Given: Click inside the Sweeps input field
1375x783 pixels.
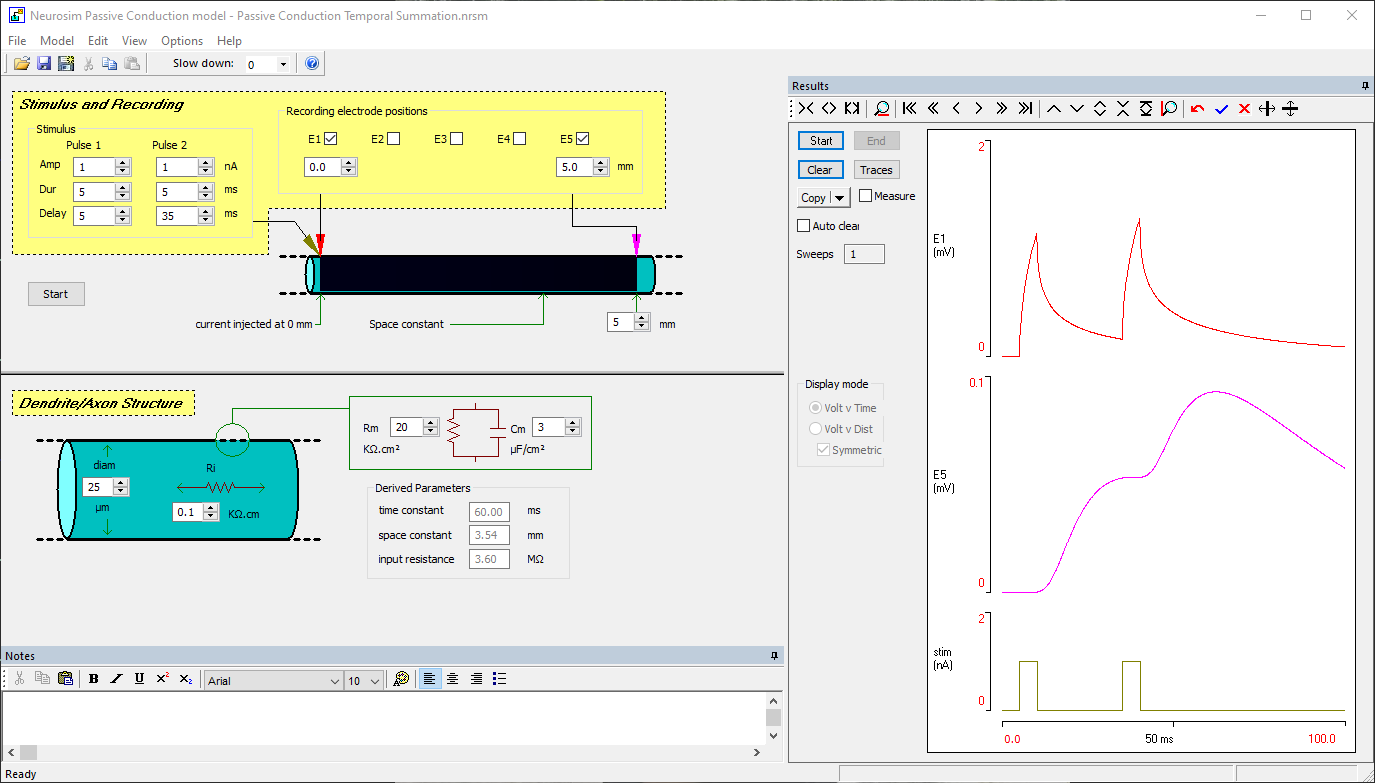Looking at the screenshot, I should tap(864, 254).
